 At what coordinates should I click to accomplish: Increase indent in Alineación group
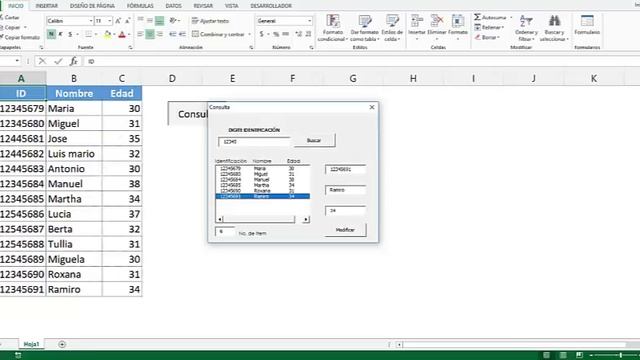click(x=182, y=34)
